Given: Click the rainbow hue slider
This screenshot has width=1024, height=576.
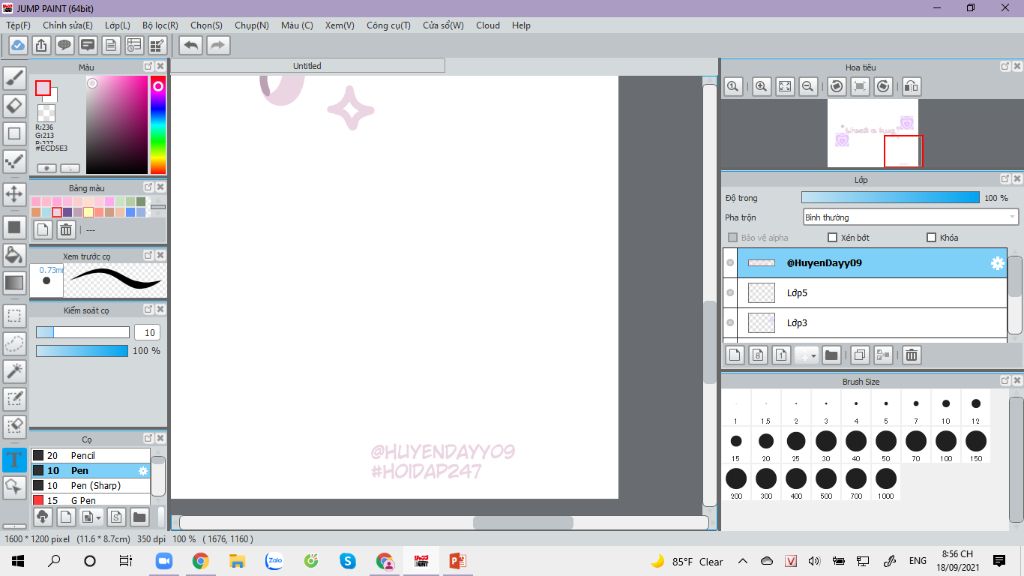Looking at the screenshot, I should point(158,125).
